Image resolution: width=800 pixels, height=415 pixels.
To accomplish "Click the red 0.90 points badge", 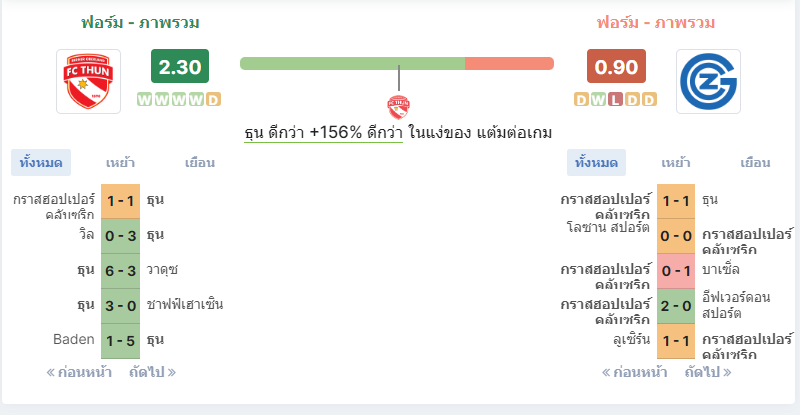I will (616, 66).
